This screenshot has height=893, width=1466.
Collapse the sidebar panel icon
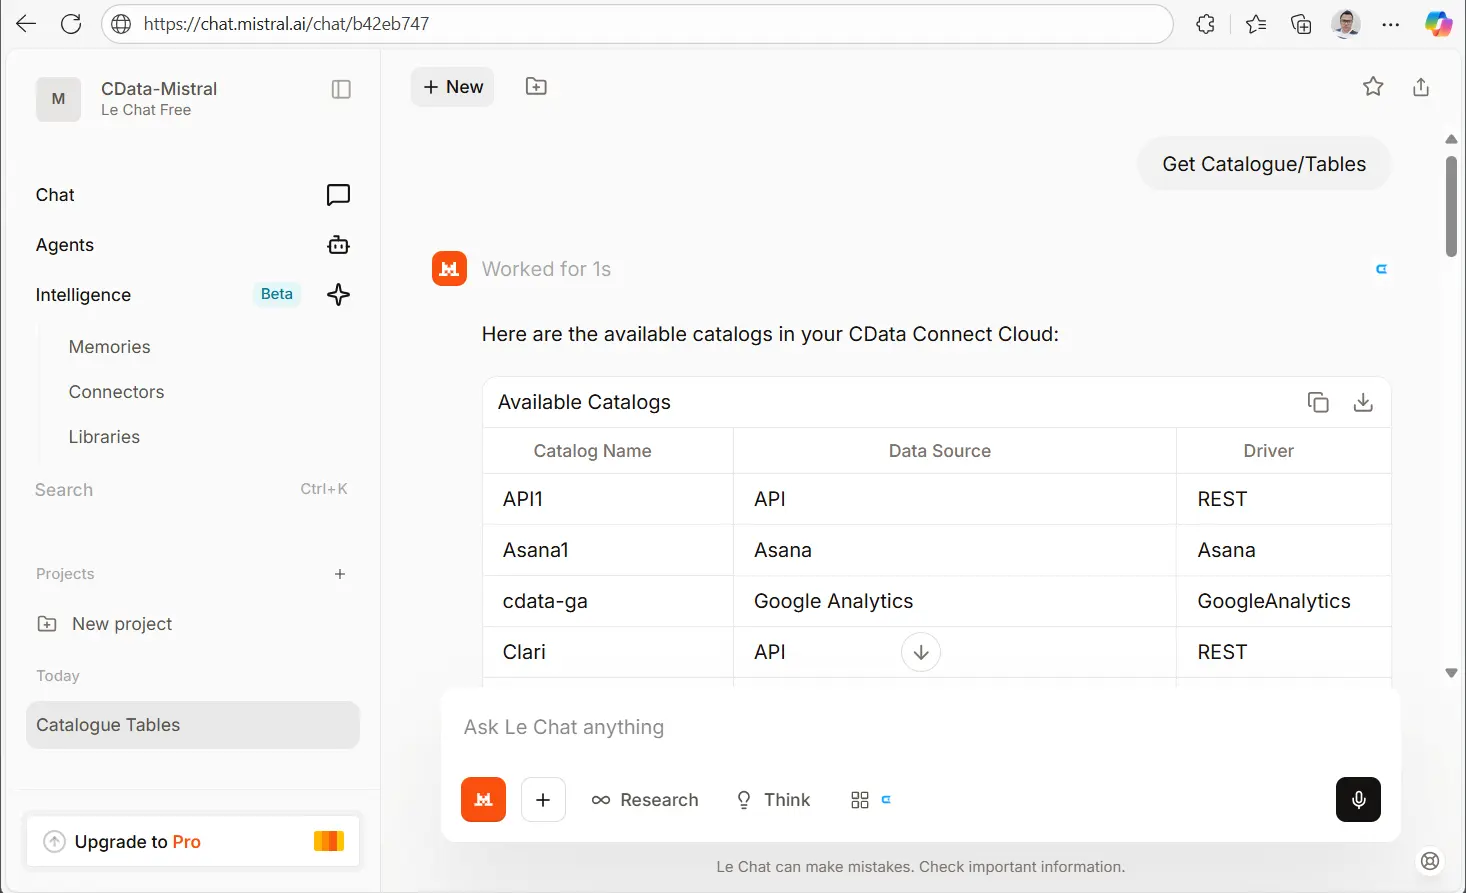pos(341,89)
